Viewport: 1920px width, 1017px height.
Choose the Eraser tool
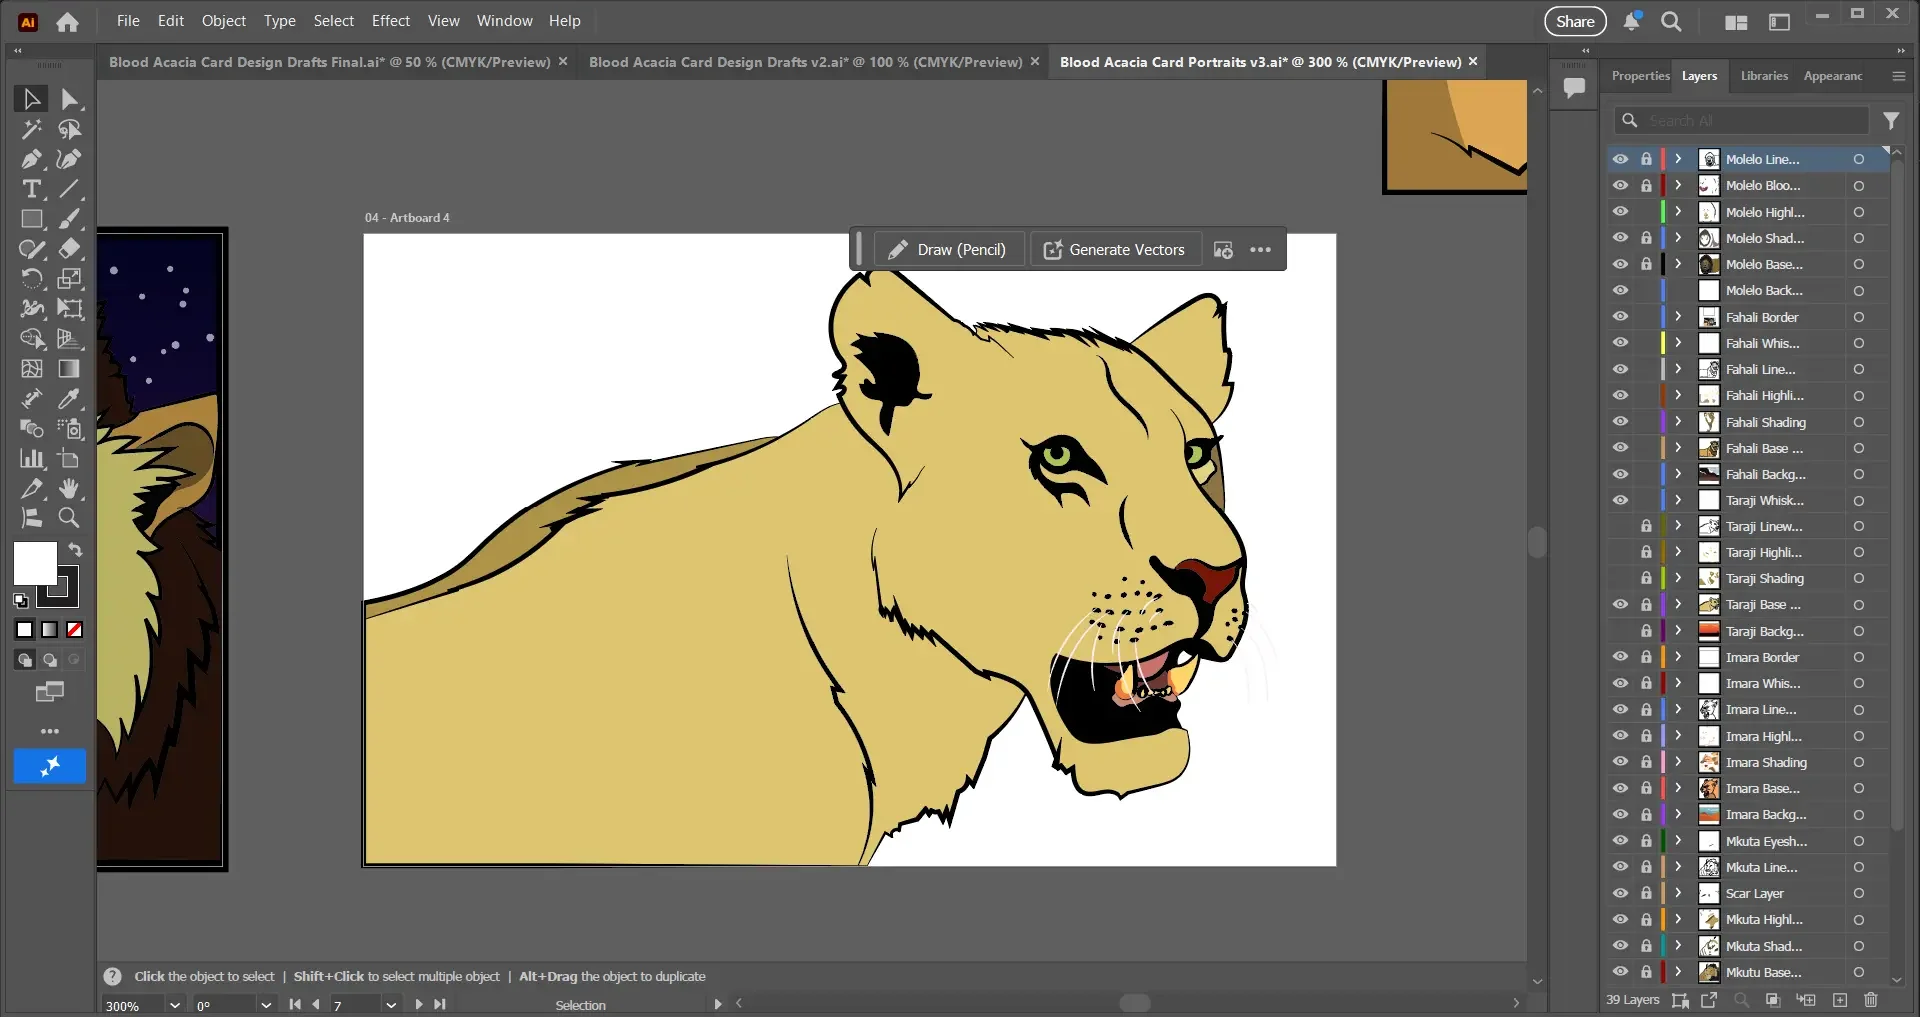tap(69, 249)
